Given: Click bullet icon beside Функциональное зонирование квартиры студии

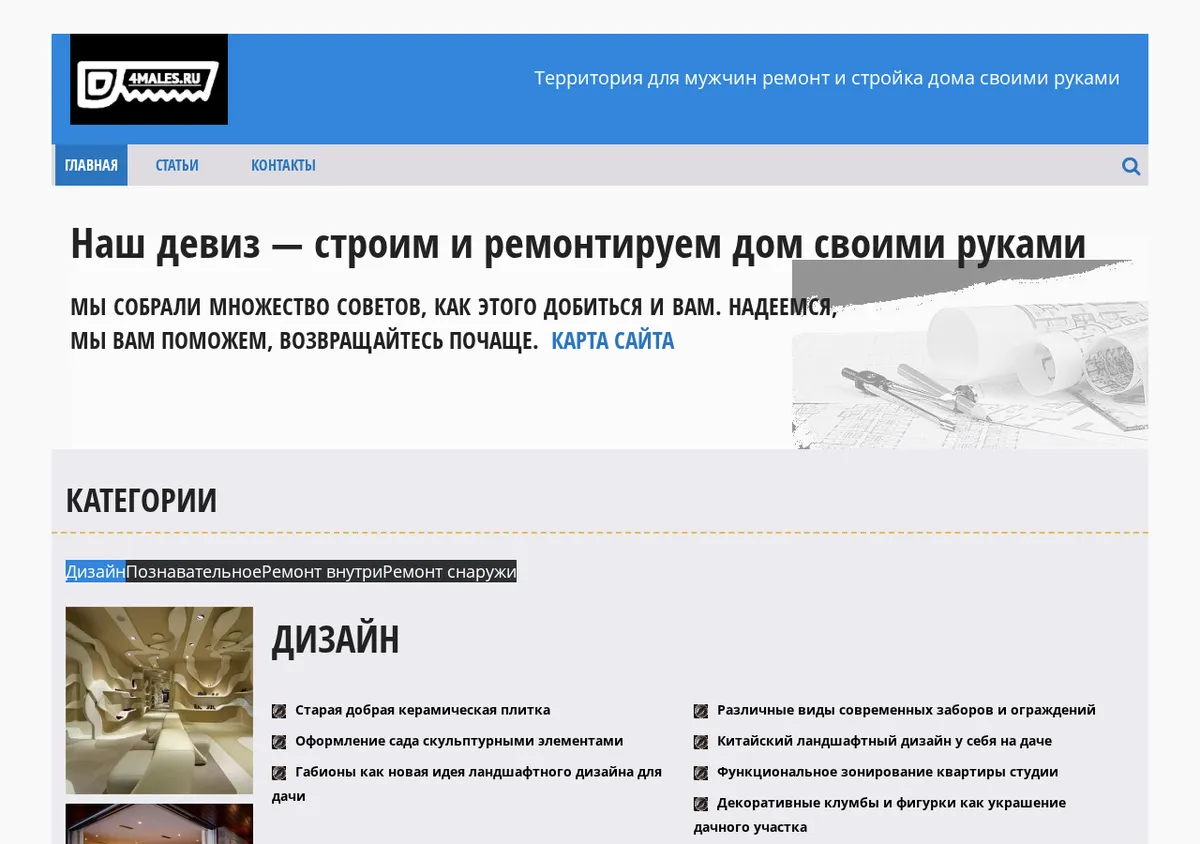Looking at the screenshot, I should 701,773.
